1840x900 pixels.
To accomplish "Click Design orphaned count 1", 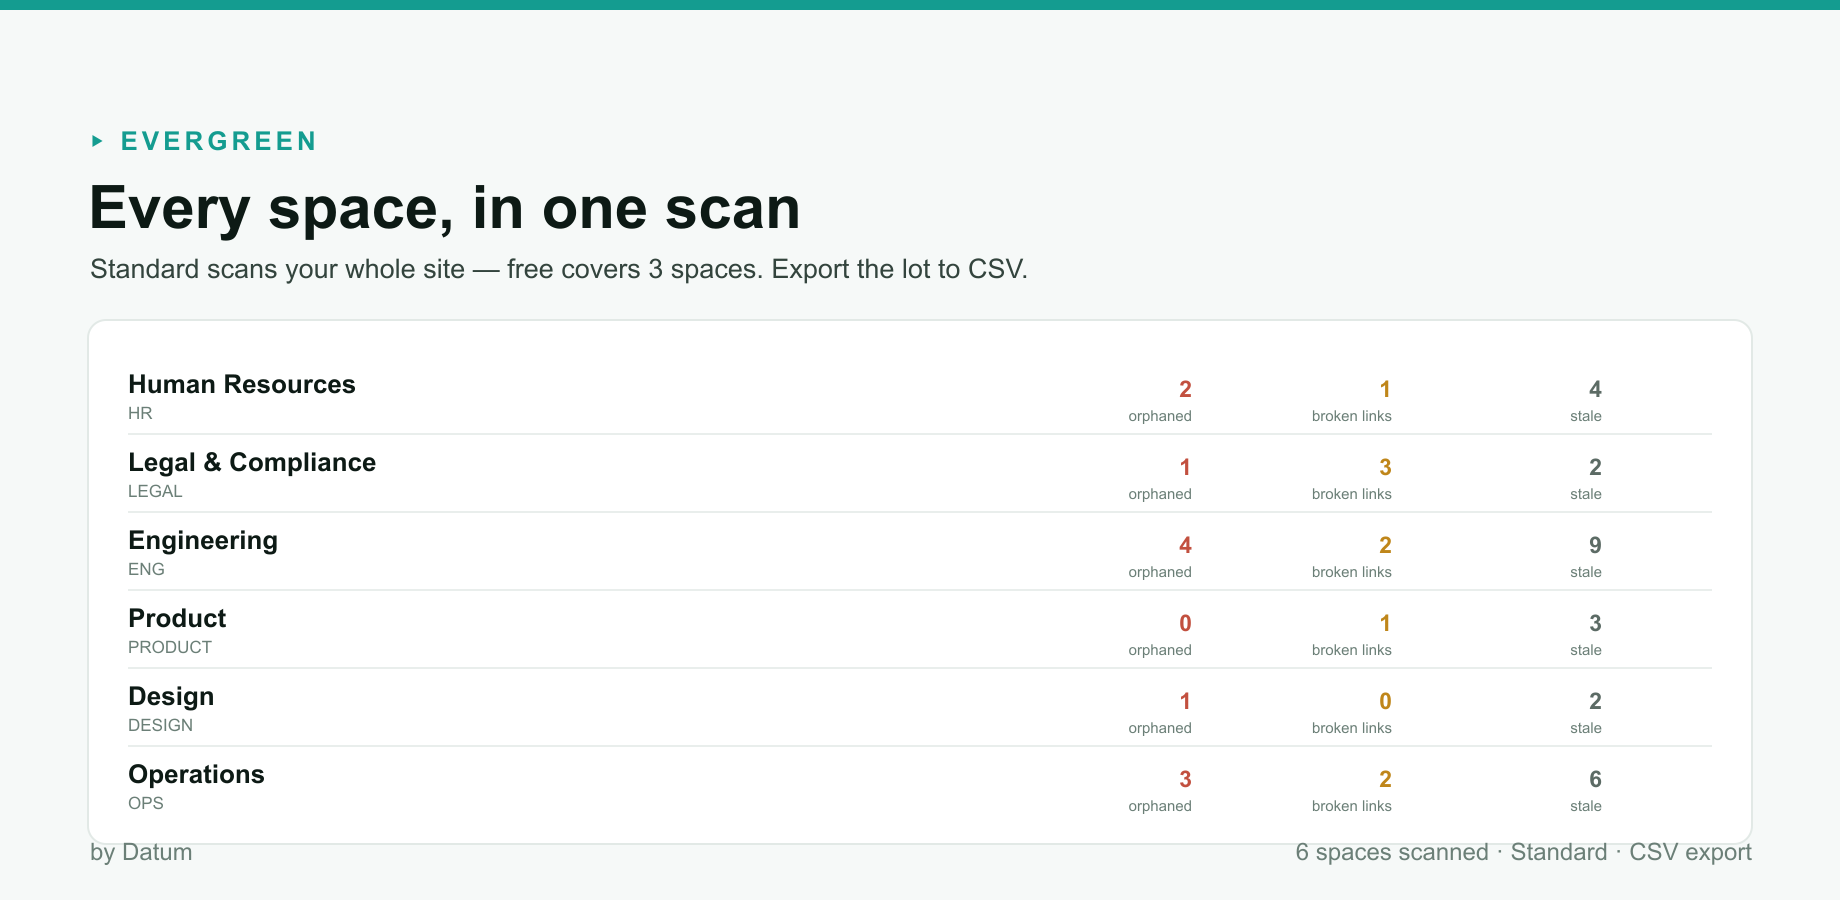I will (1185, 701).
